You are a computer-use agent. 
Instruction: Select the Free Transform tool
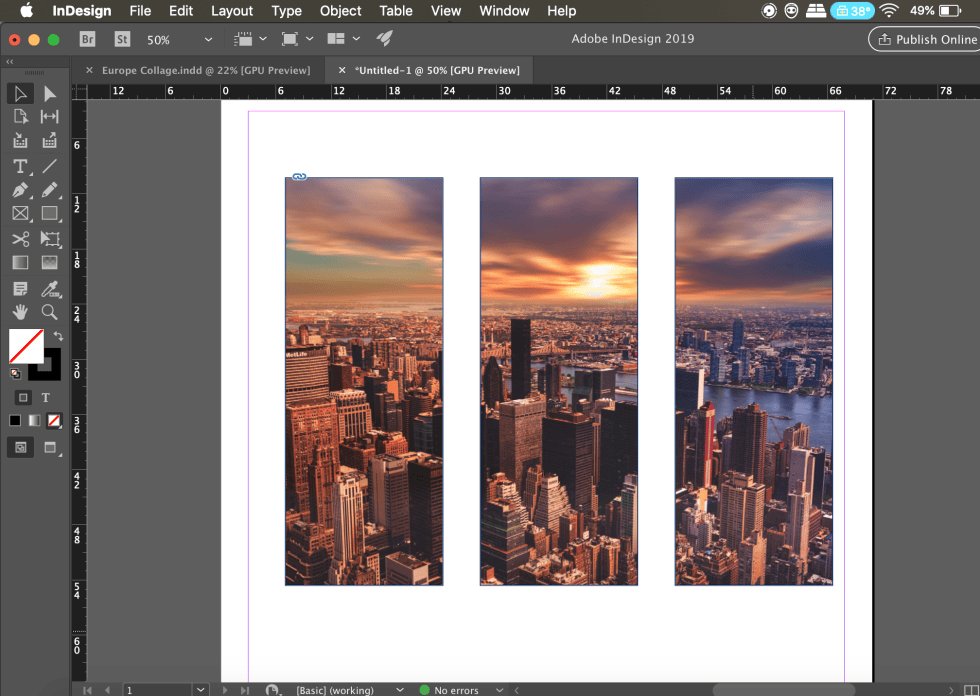(x=49, y=239)
